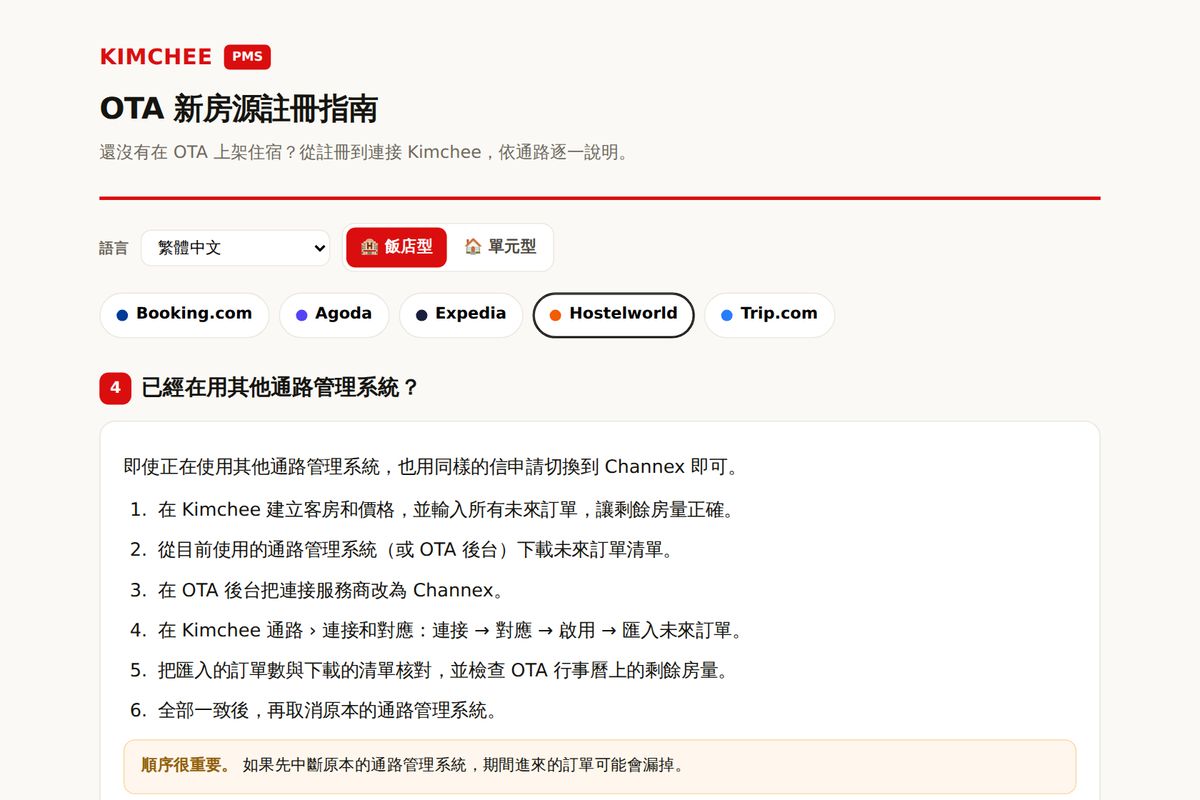1200x800 pixels.
Task: Click the KIMCHEE logo text
Action: 156,57
